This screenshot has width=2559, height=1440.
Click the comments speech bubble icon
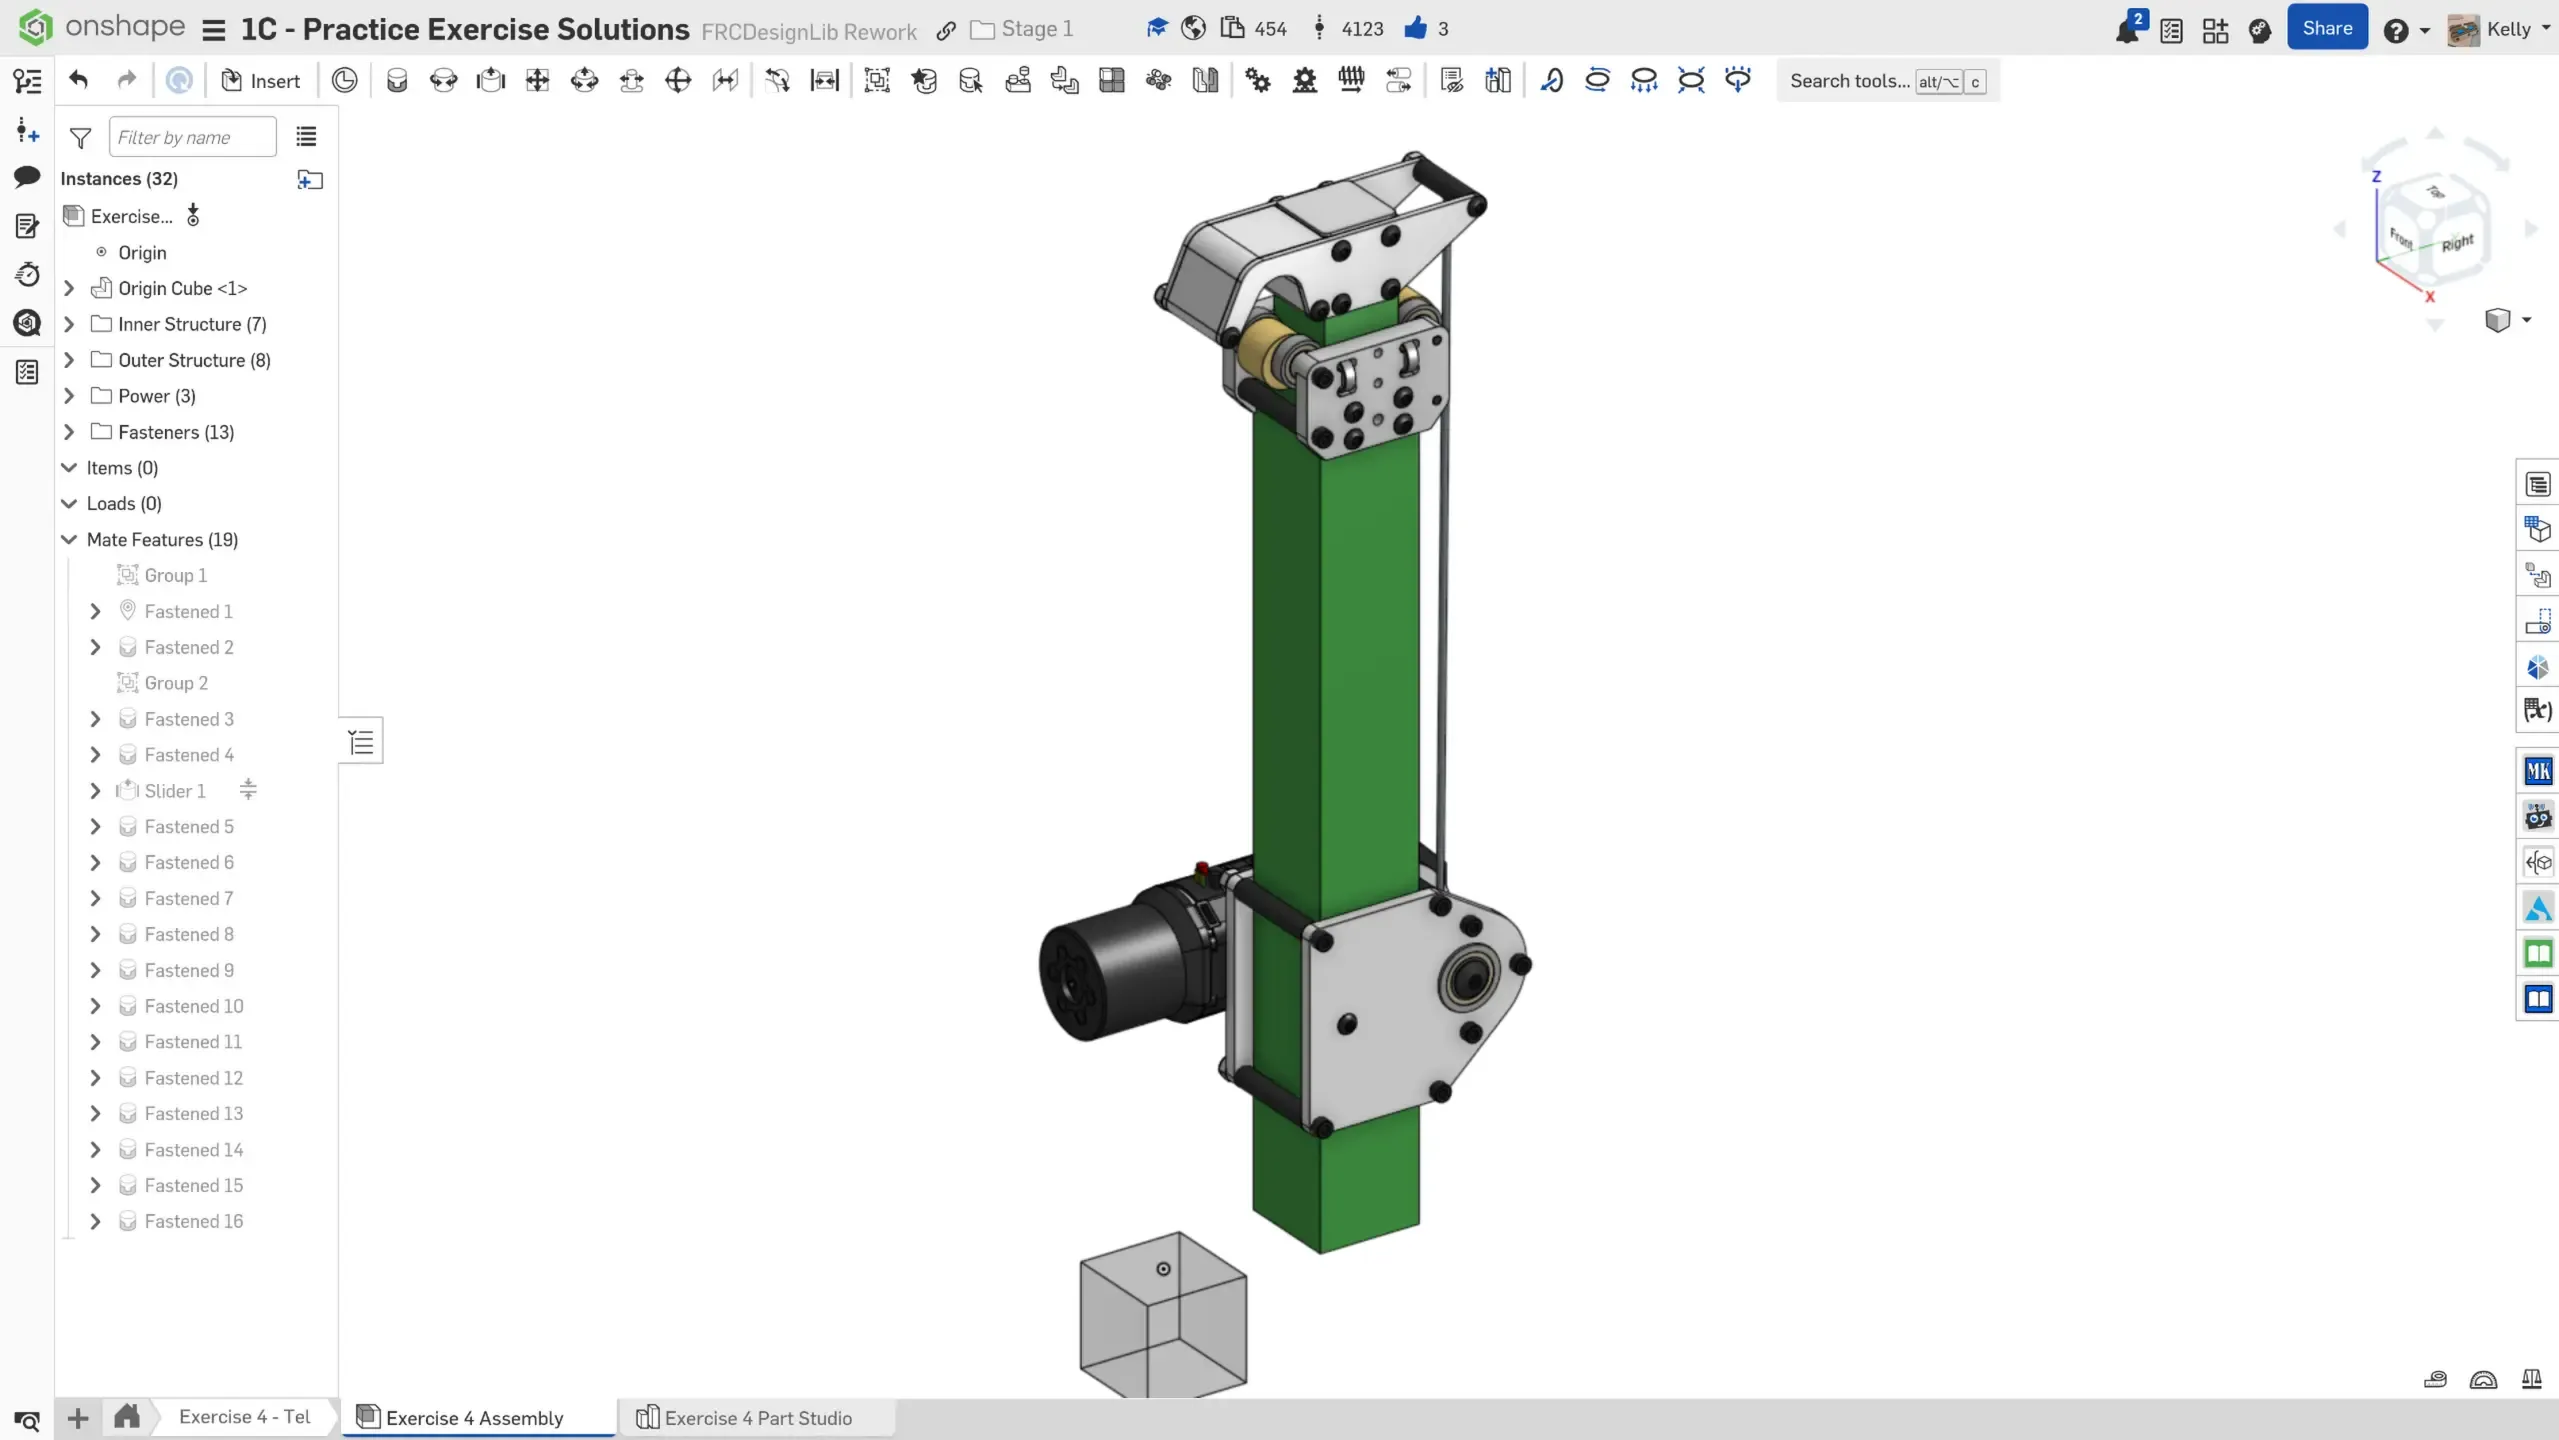point(27,177)
